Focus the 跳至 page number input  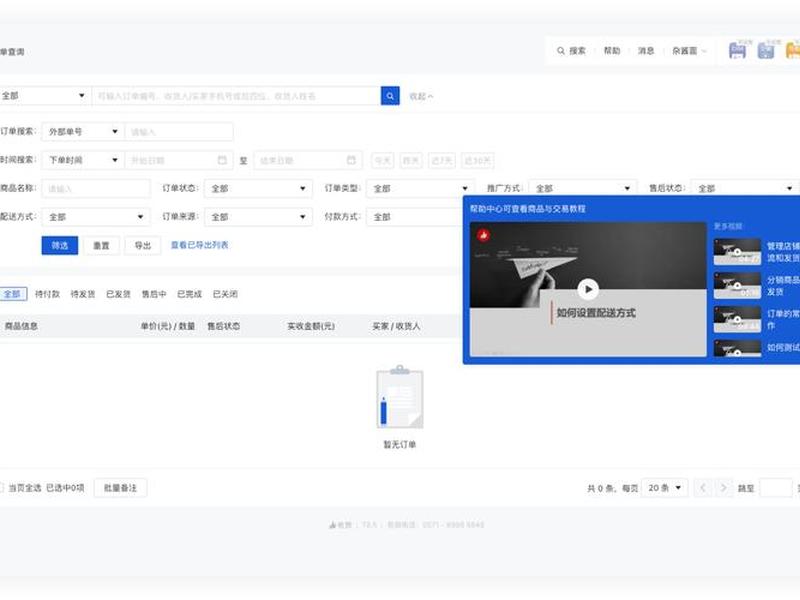(x=776, y=488)
